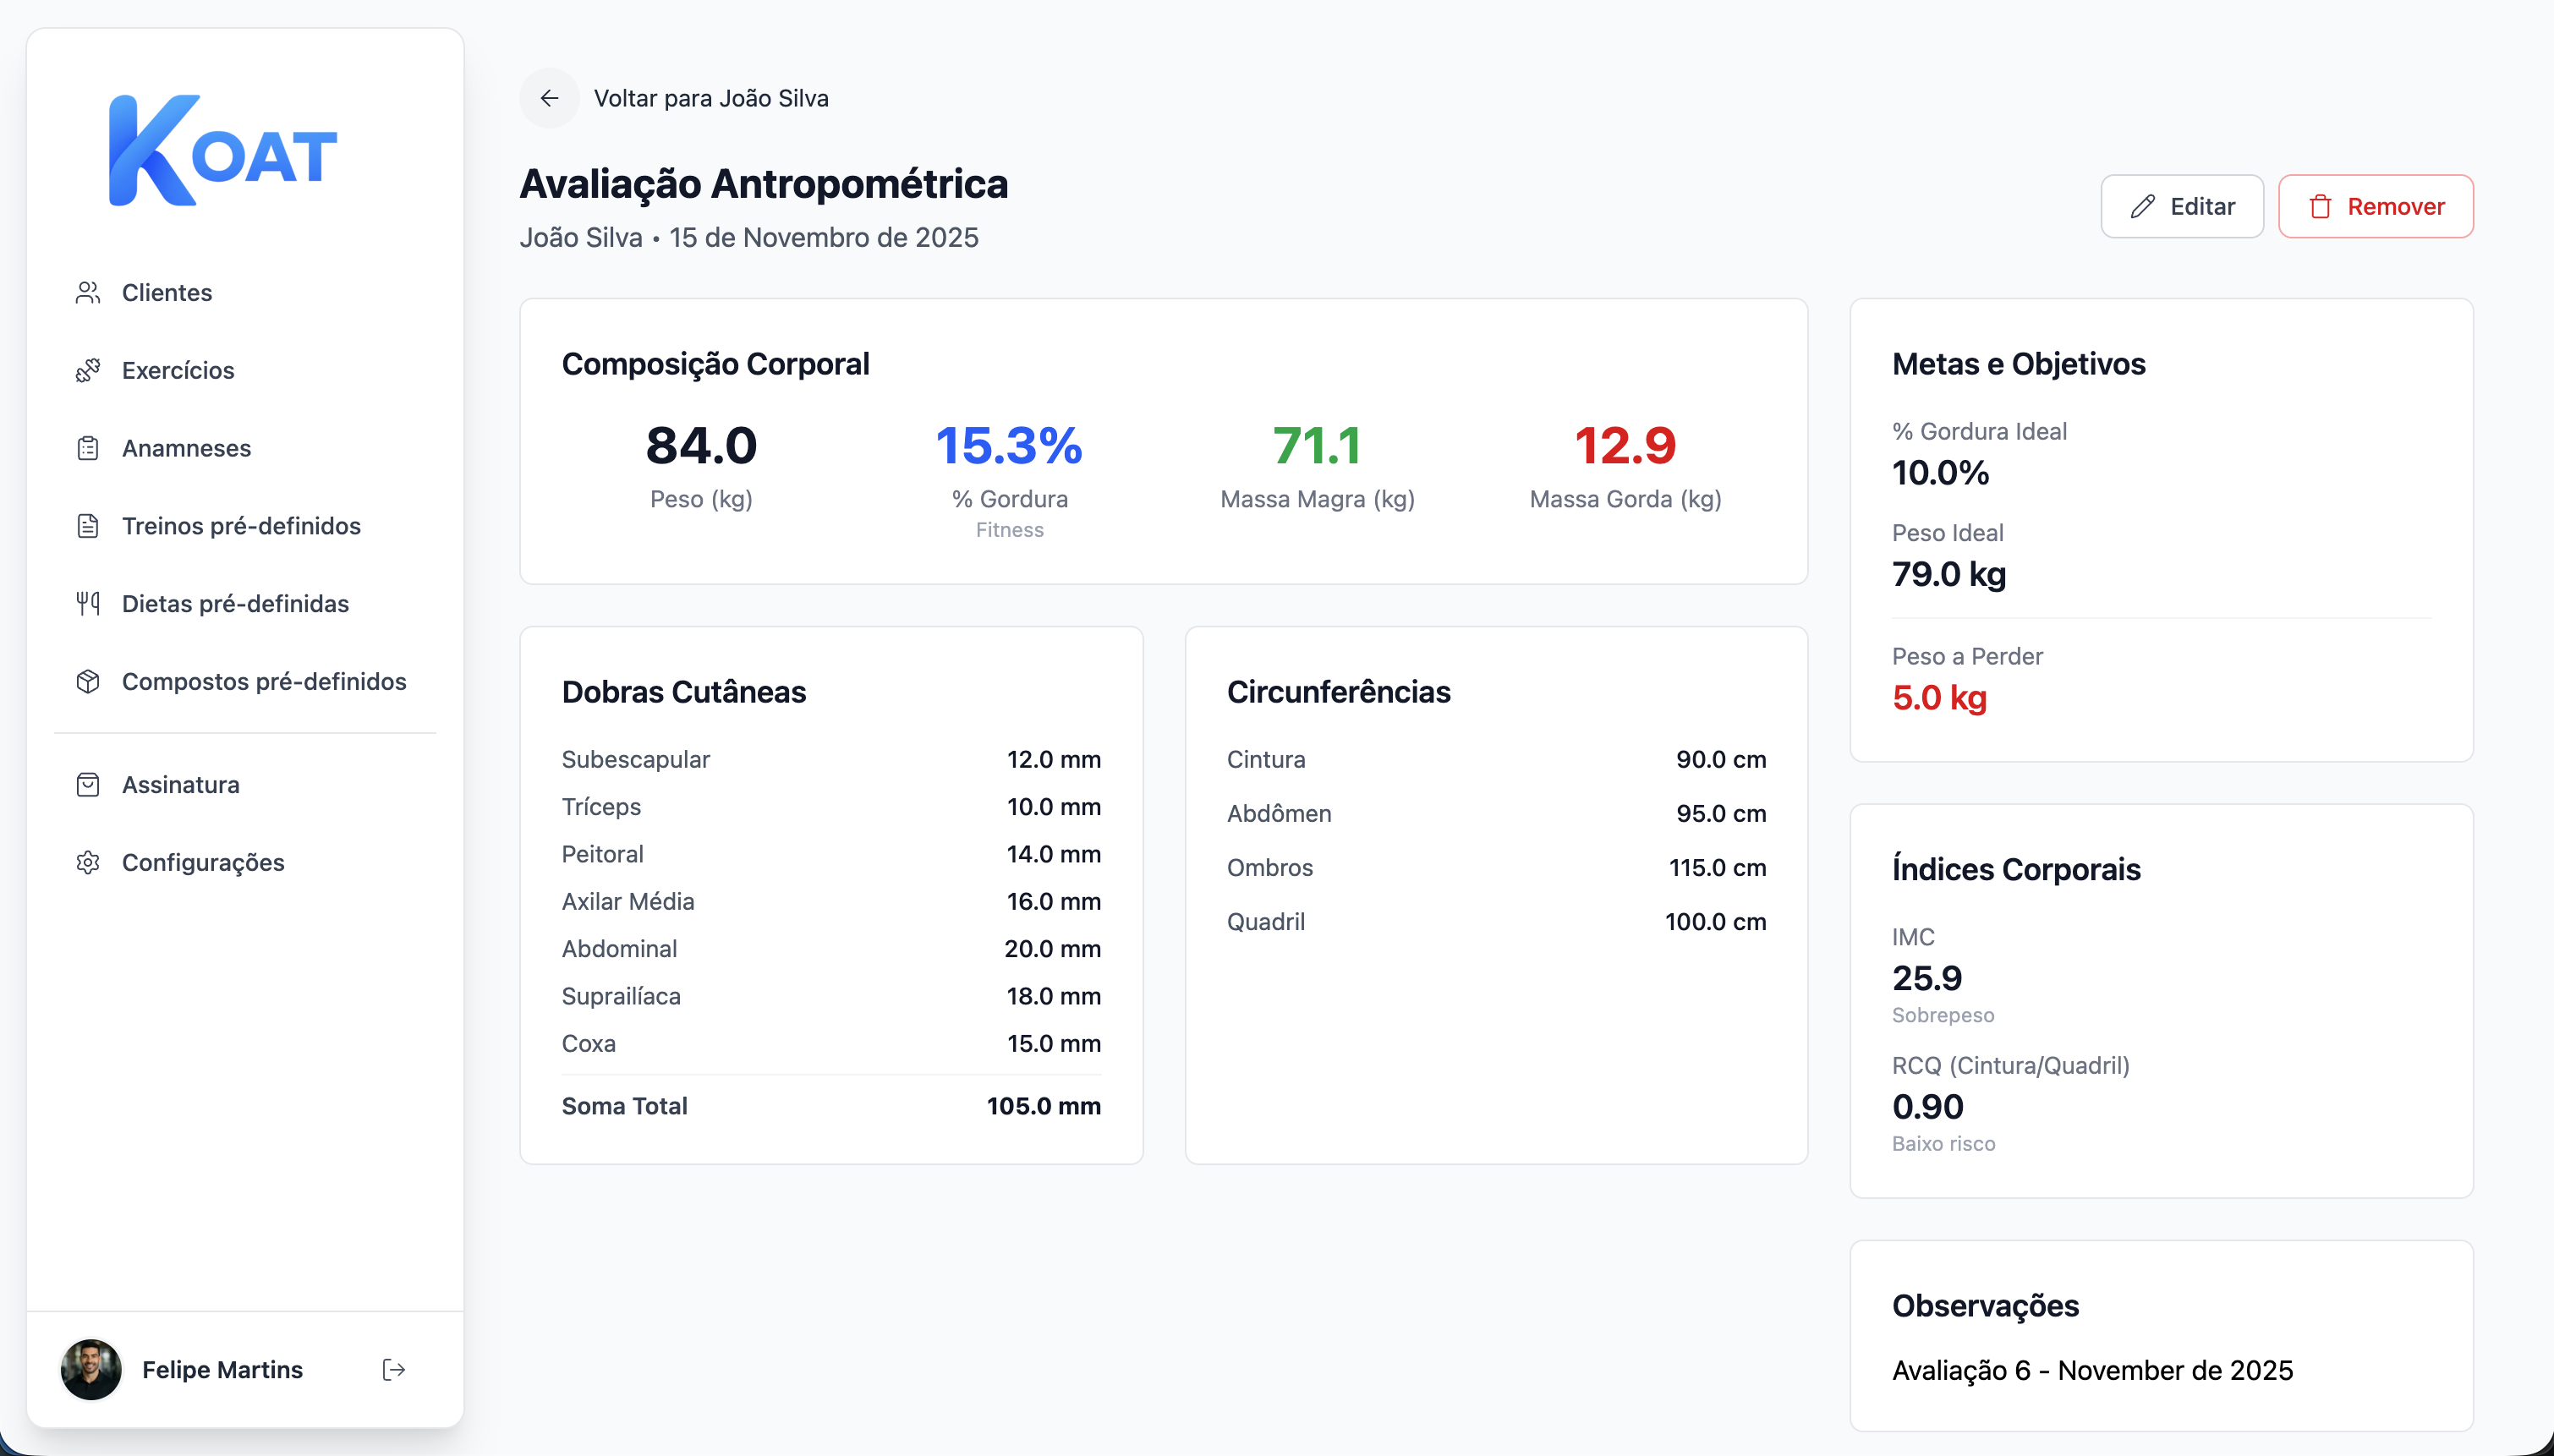This screenshot has width=2554, height=1456.
Task: Click the KOAT logo
Action: tap(223, 152)
